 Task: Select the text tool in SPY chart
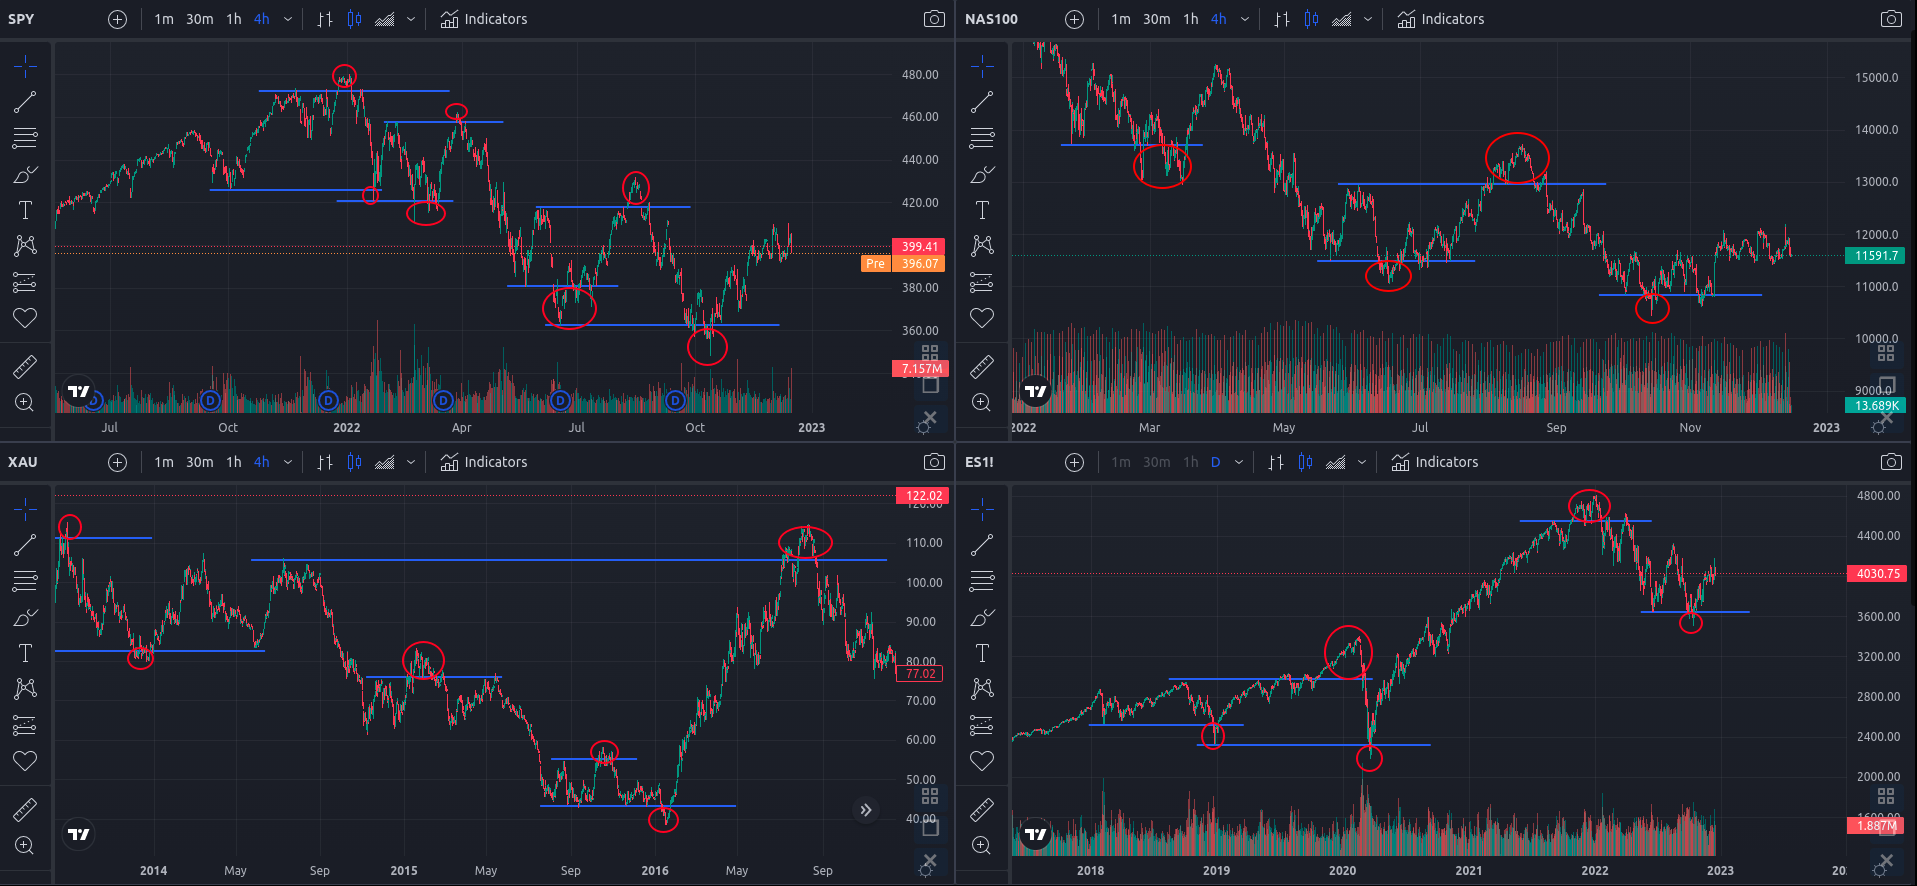tap(25, 210)
